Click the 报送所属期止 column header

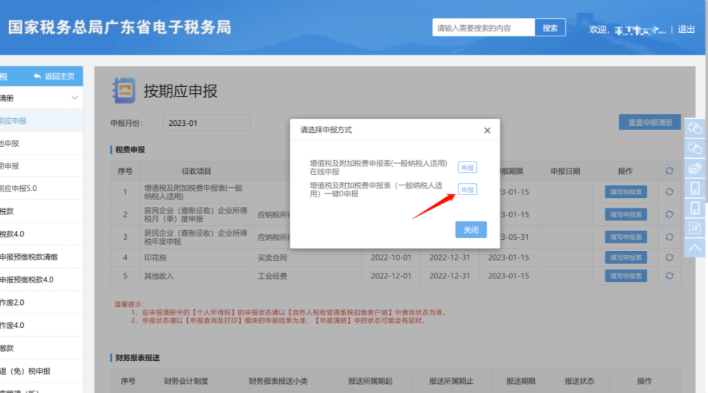tap(451, 381)
